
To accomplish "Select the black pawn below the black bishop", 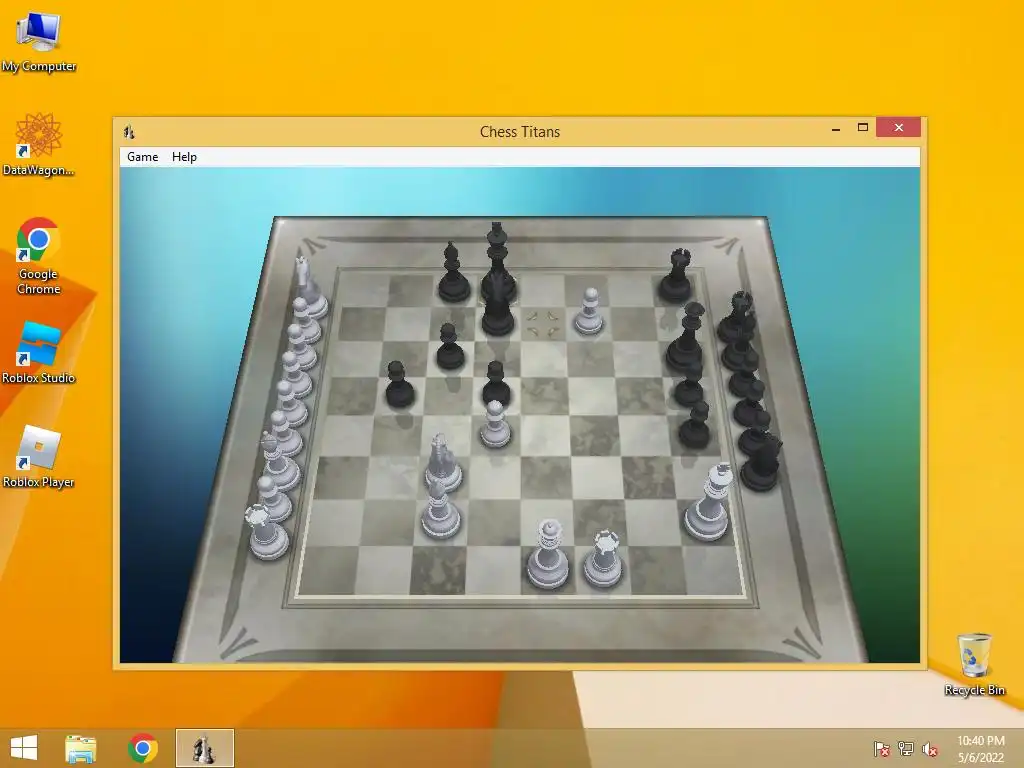I will coord(450,346).
